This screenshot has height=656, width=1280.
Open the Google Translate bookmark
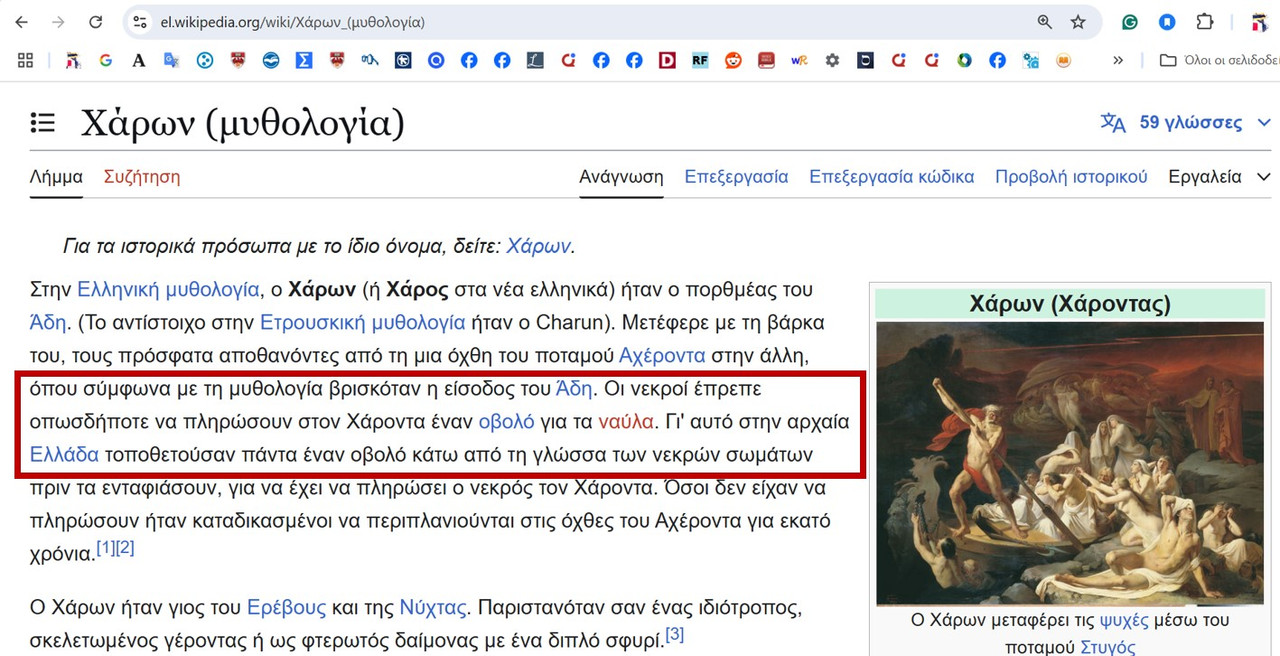[172, 60]
